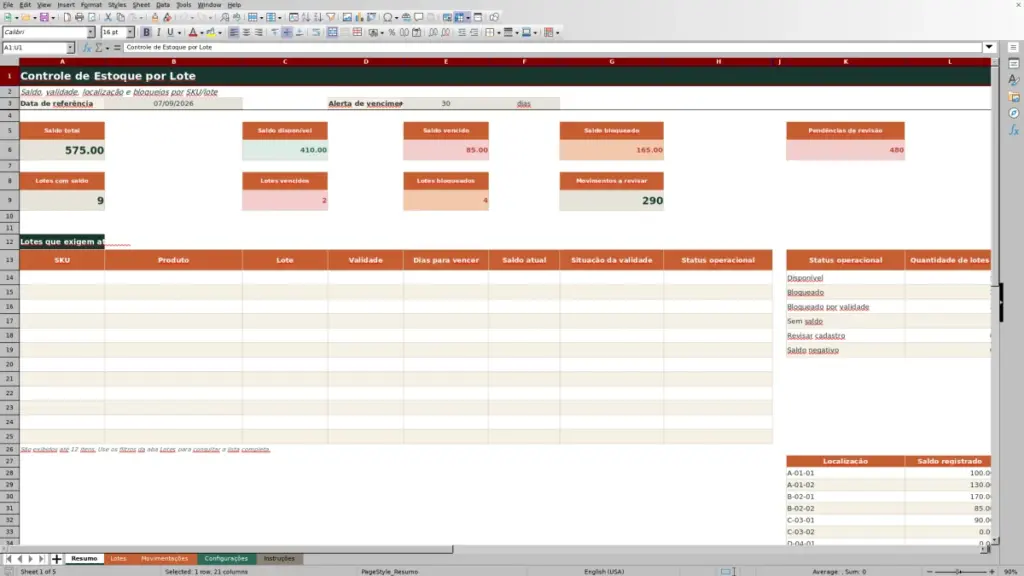Viewport: 1024px width, 576px height.
Task: Toggle Freeze Rows and Columns
Action: 460,18
